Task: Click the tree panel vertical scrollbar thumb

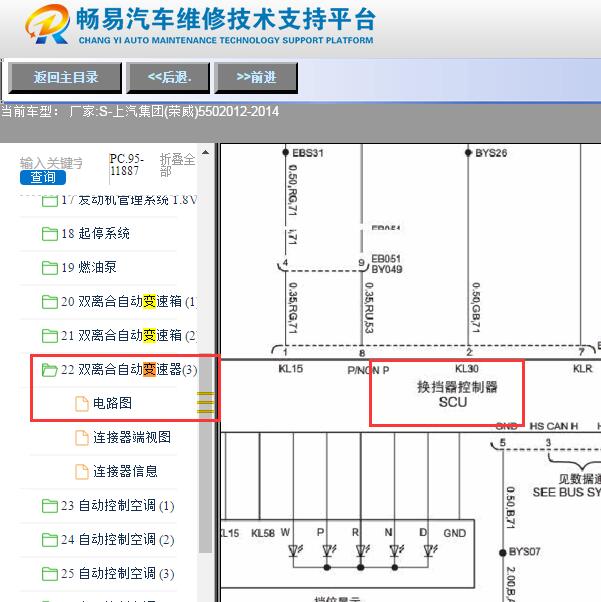Action: coord(205,454)
